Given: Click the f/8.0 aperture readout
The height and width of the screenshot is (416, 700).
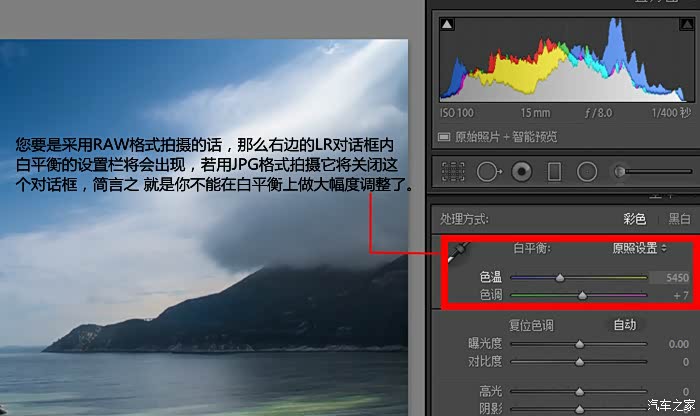Looking at the screenshot, I should click(x=599, y=113).
